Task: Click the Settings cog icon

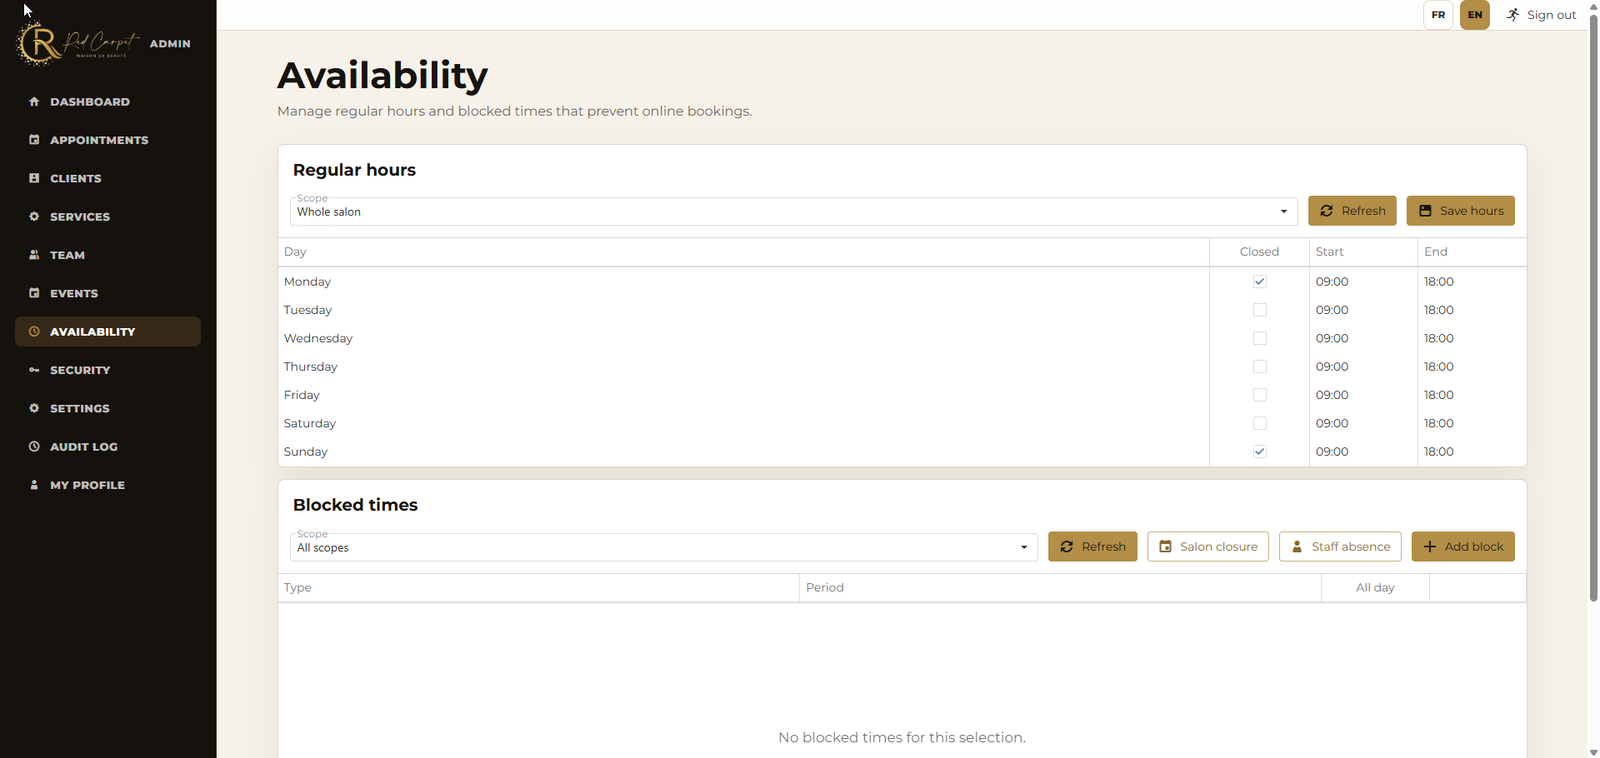Action: (34, 408)
